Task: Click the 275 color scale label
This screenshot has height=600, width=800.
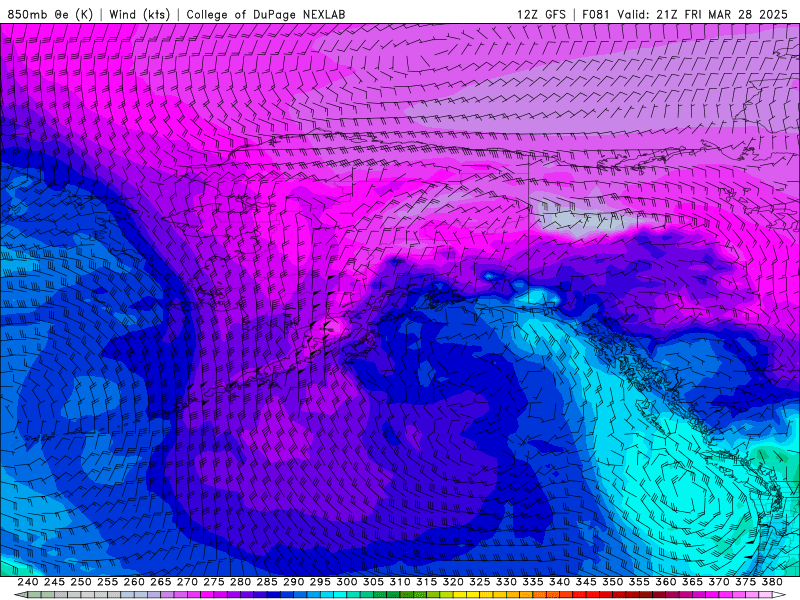Action: point(213,582)
